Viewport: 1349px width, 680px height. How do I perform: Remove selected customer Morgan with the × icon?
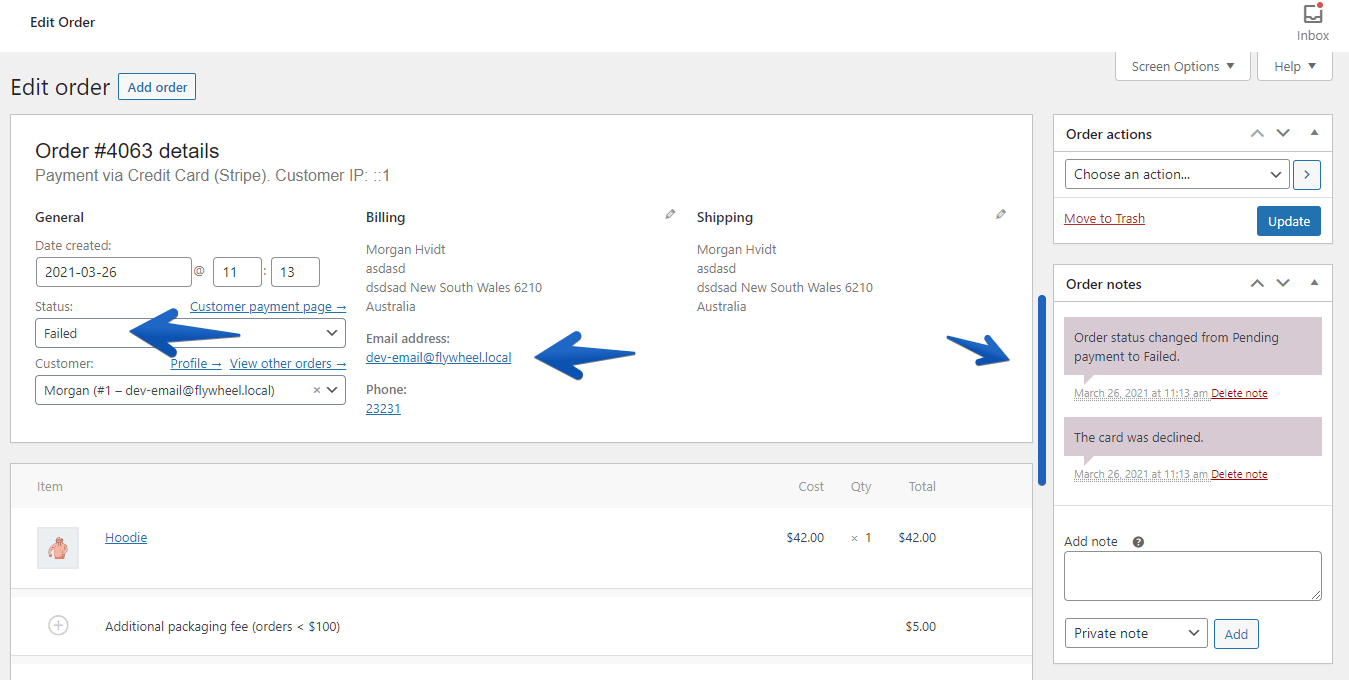316,390
